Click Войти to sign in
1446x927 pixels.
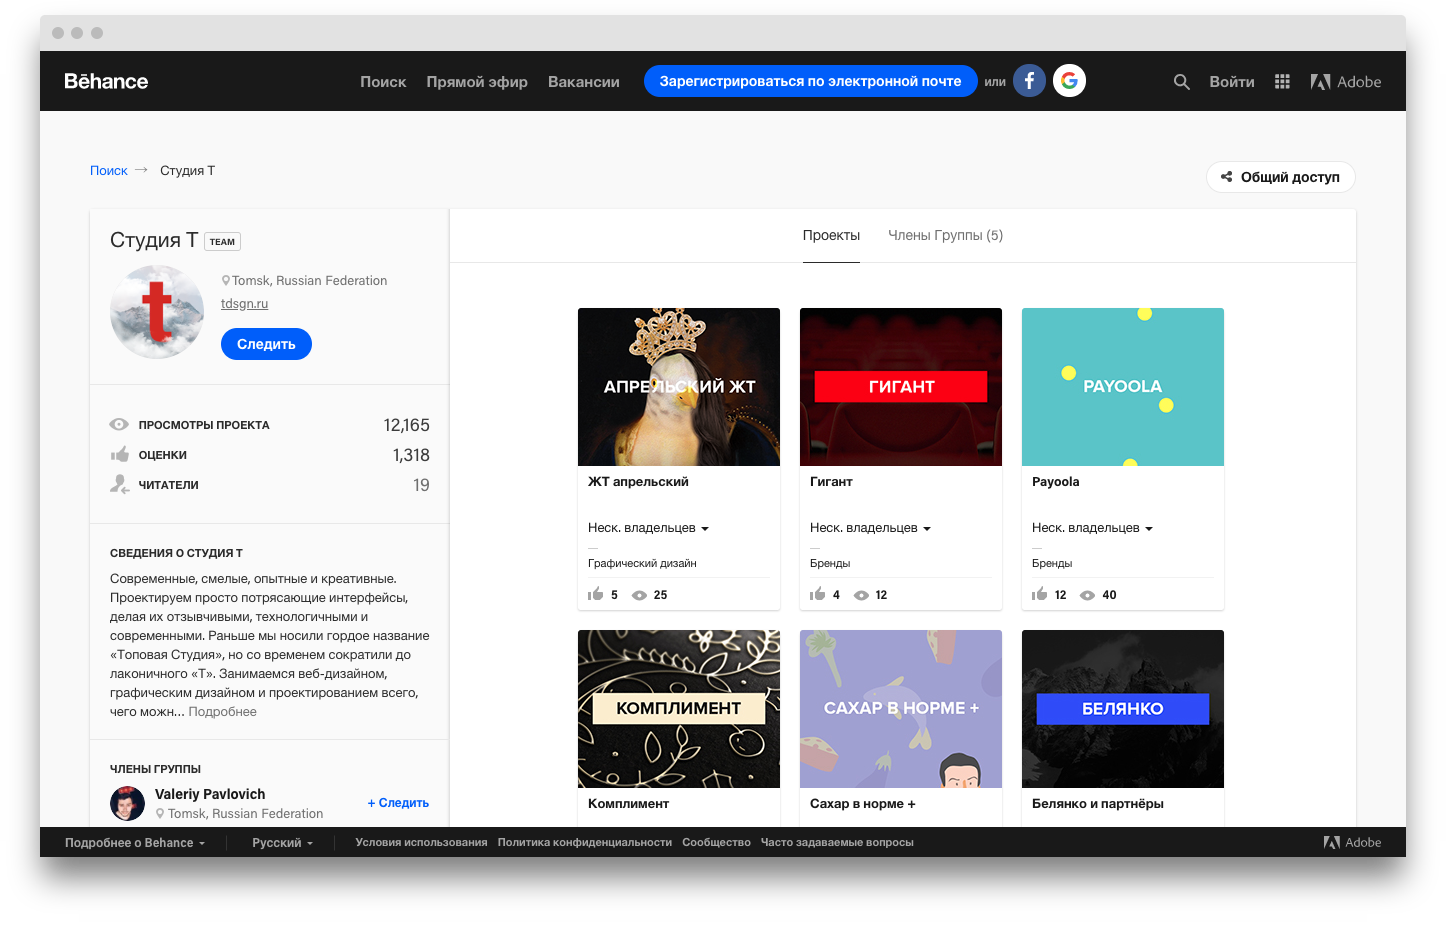click(x=1232, y=82)
